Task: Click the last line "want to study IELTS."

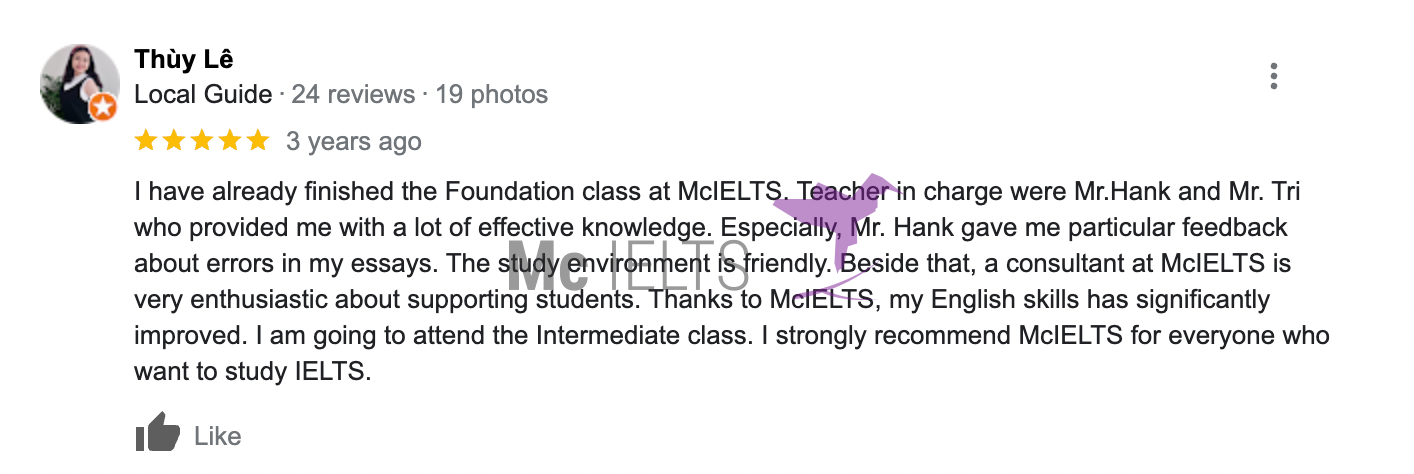Action: point(252,372)
